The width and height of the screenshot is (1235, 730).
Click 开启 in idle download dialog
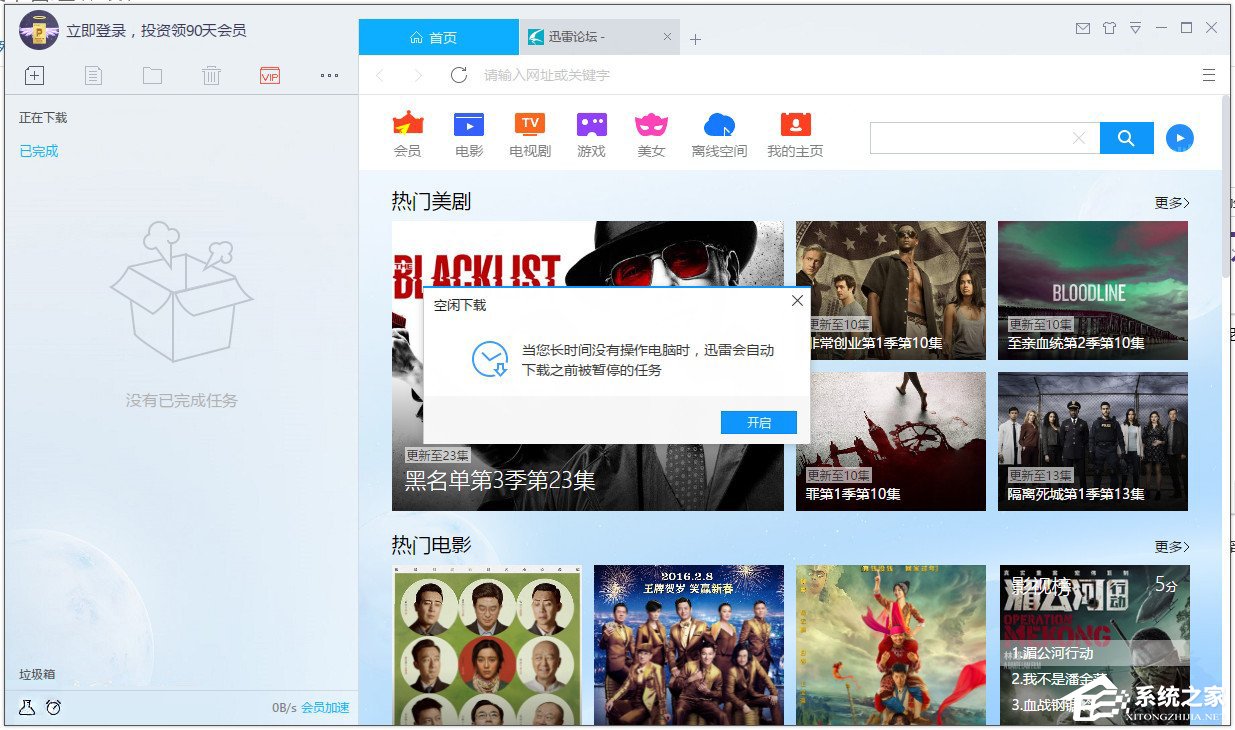(759, 423)
